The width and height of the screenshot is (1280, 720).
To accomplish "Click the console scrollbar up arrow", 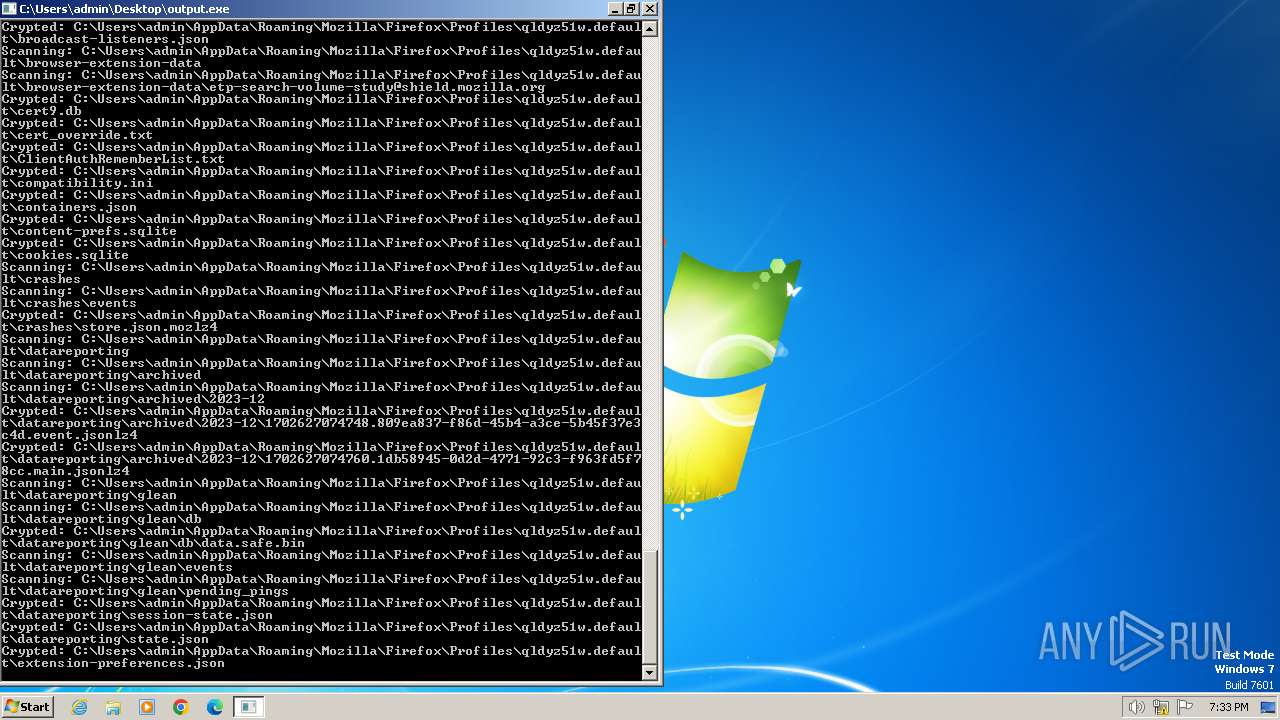I will (x=650, y=29).
